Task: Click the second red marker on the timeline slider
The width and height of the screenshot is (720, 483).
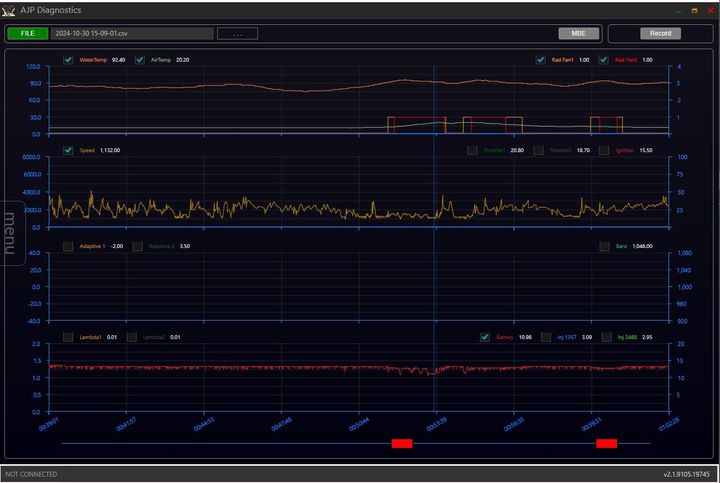Action: 607,444
